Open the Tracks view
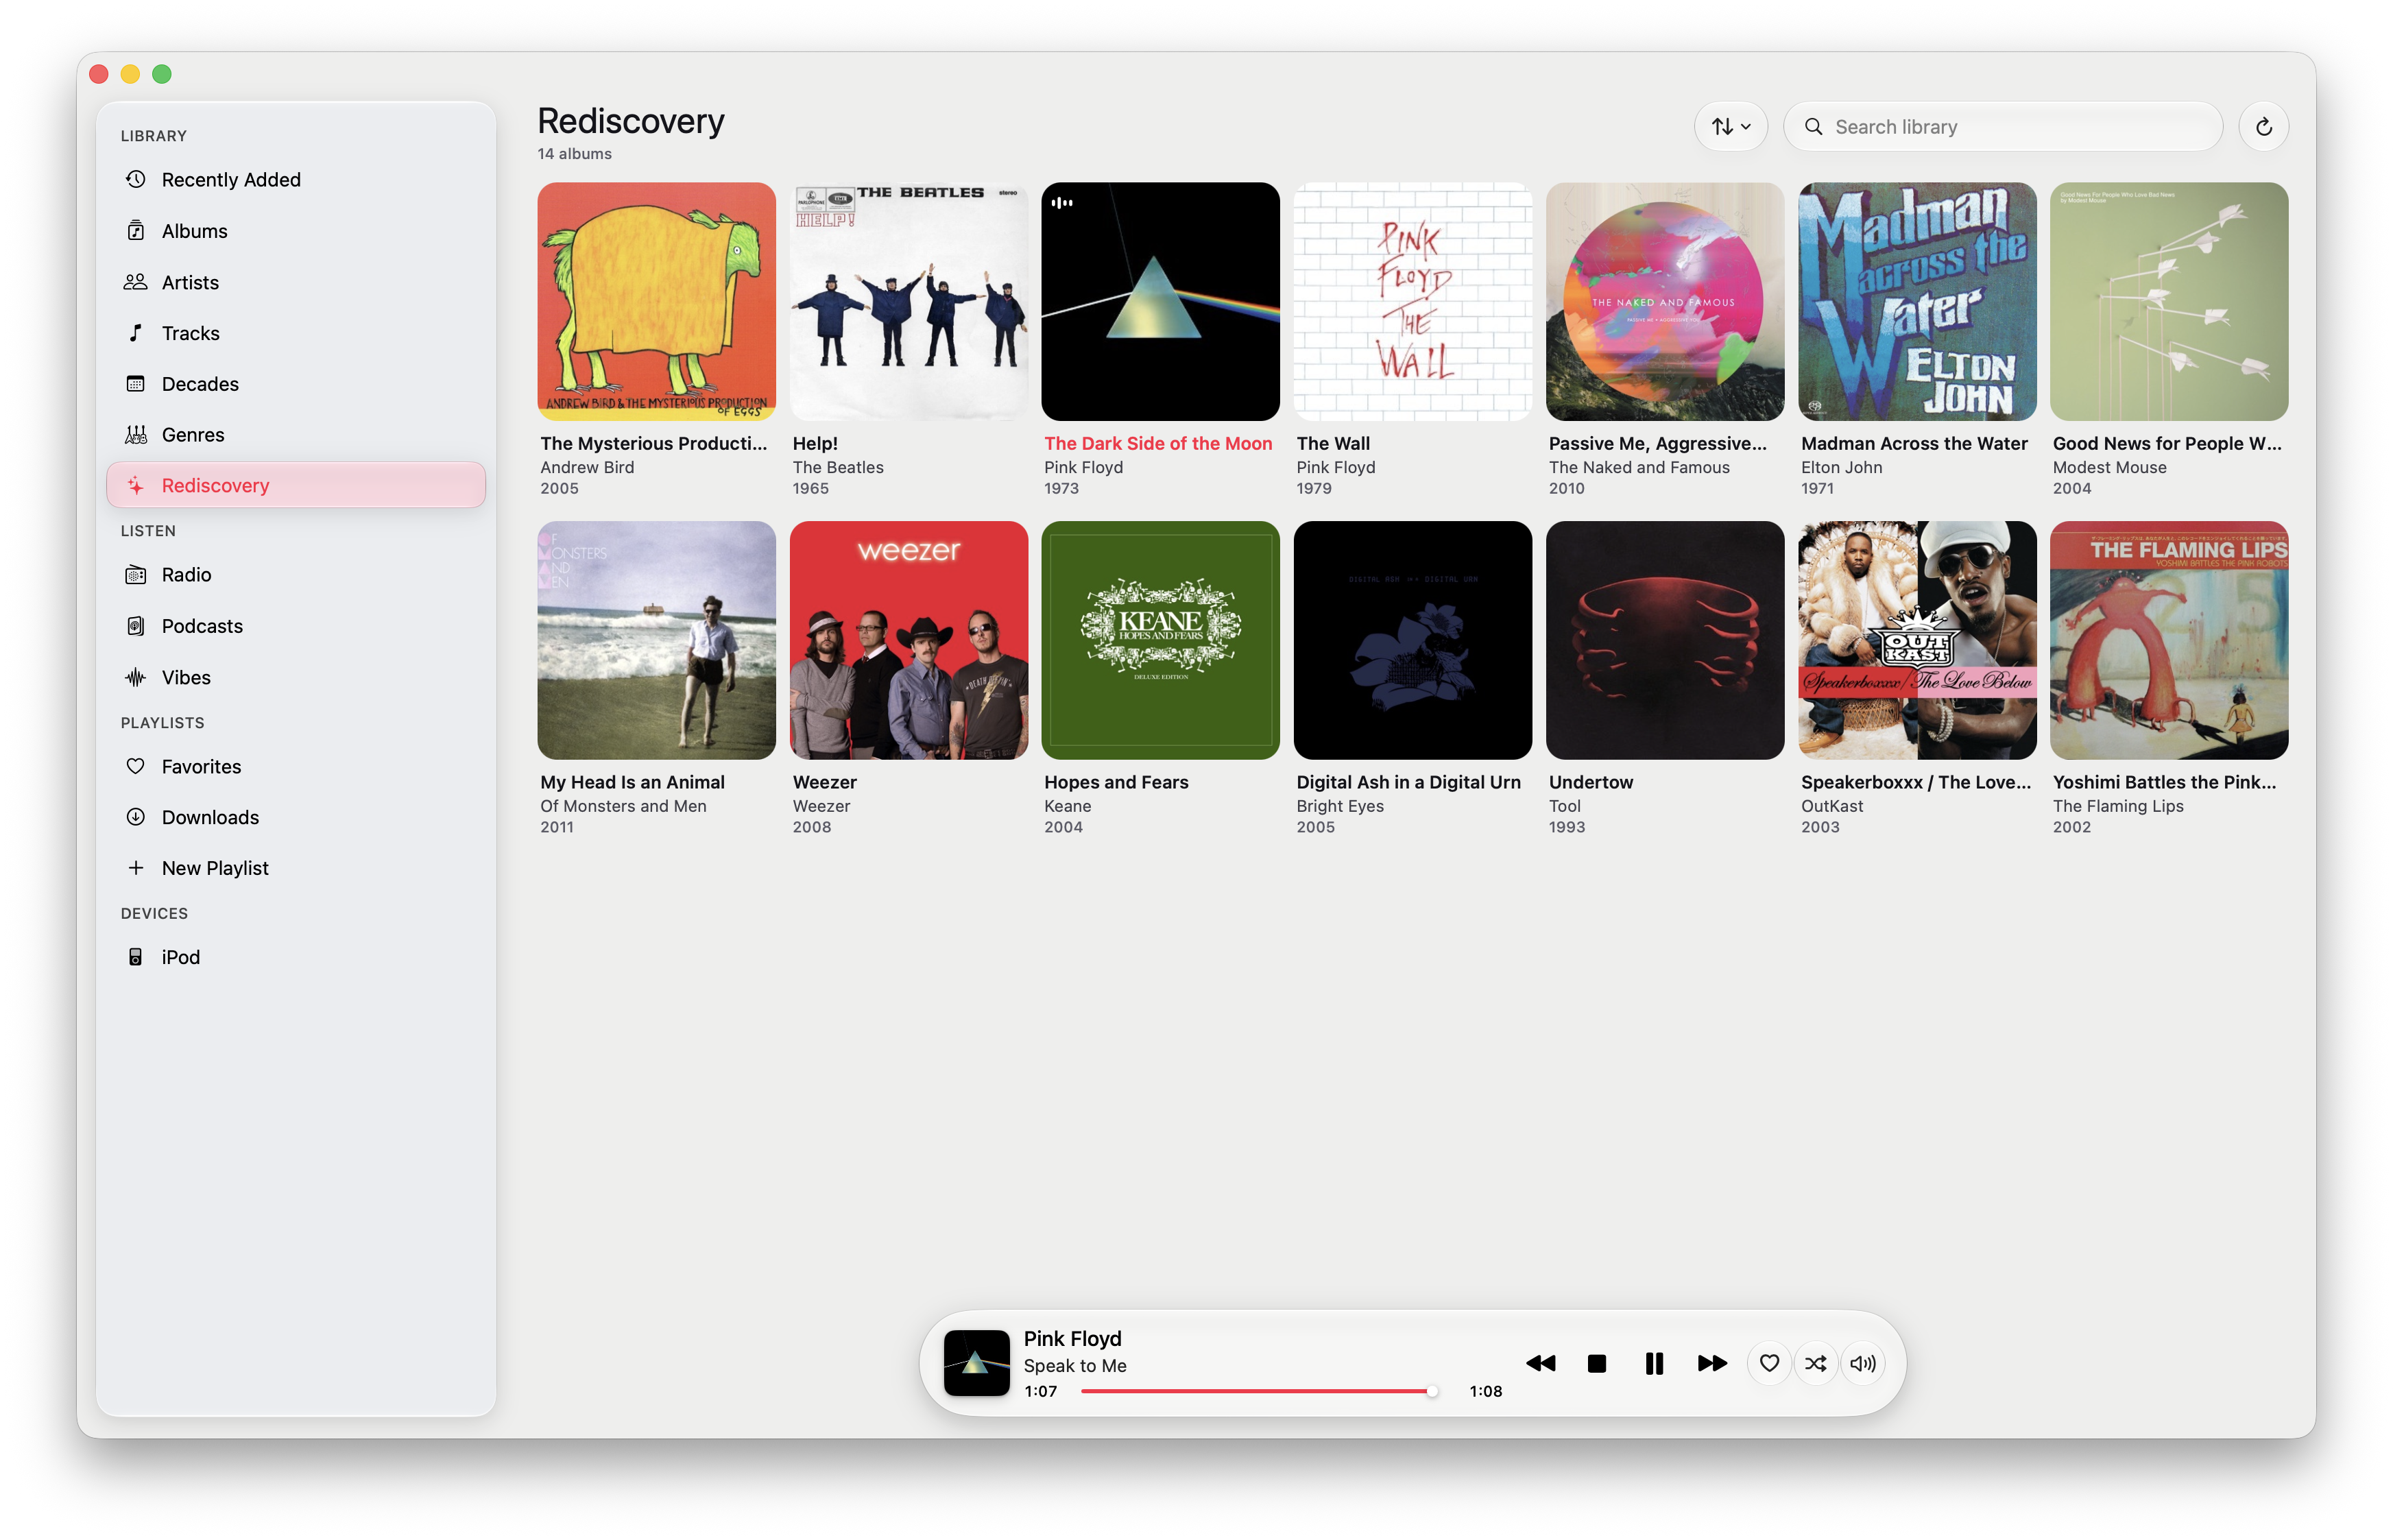 295,332
